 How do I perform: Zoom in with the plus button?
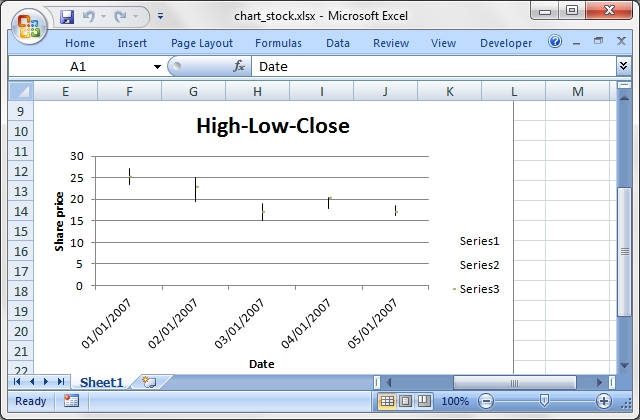[604, 401]
